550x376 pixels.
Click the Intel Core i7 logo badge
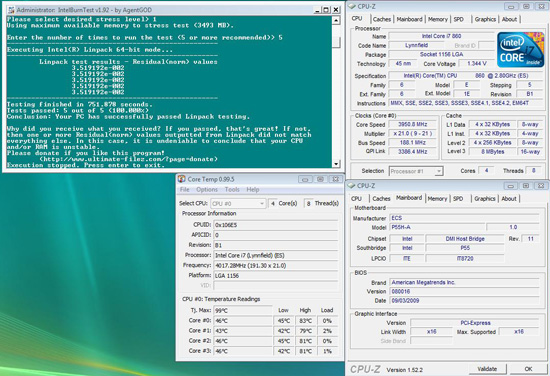point(520,50)
